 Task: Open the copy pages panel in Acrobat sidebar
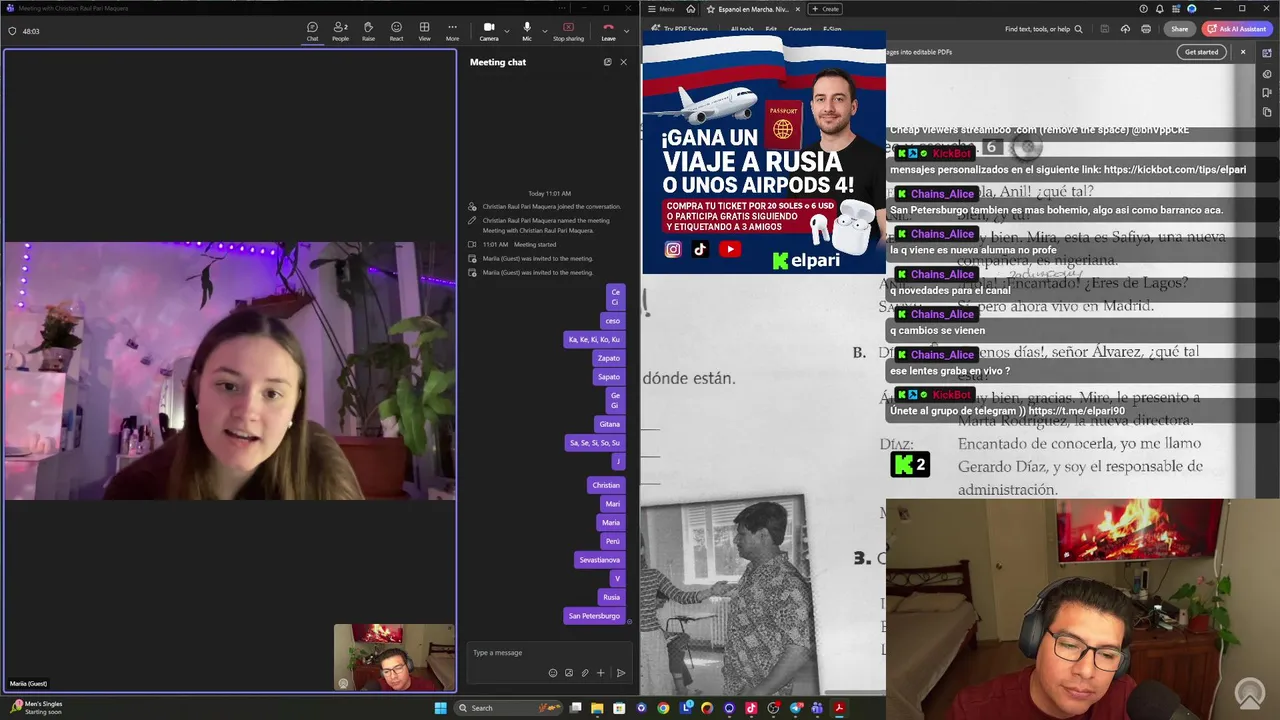[1267, 112]
